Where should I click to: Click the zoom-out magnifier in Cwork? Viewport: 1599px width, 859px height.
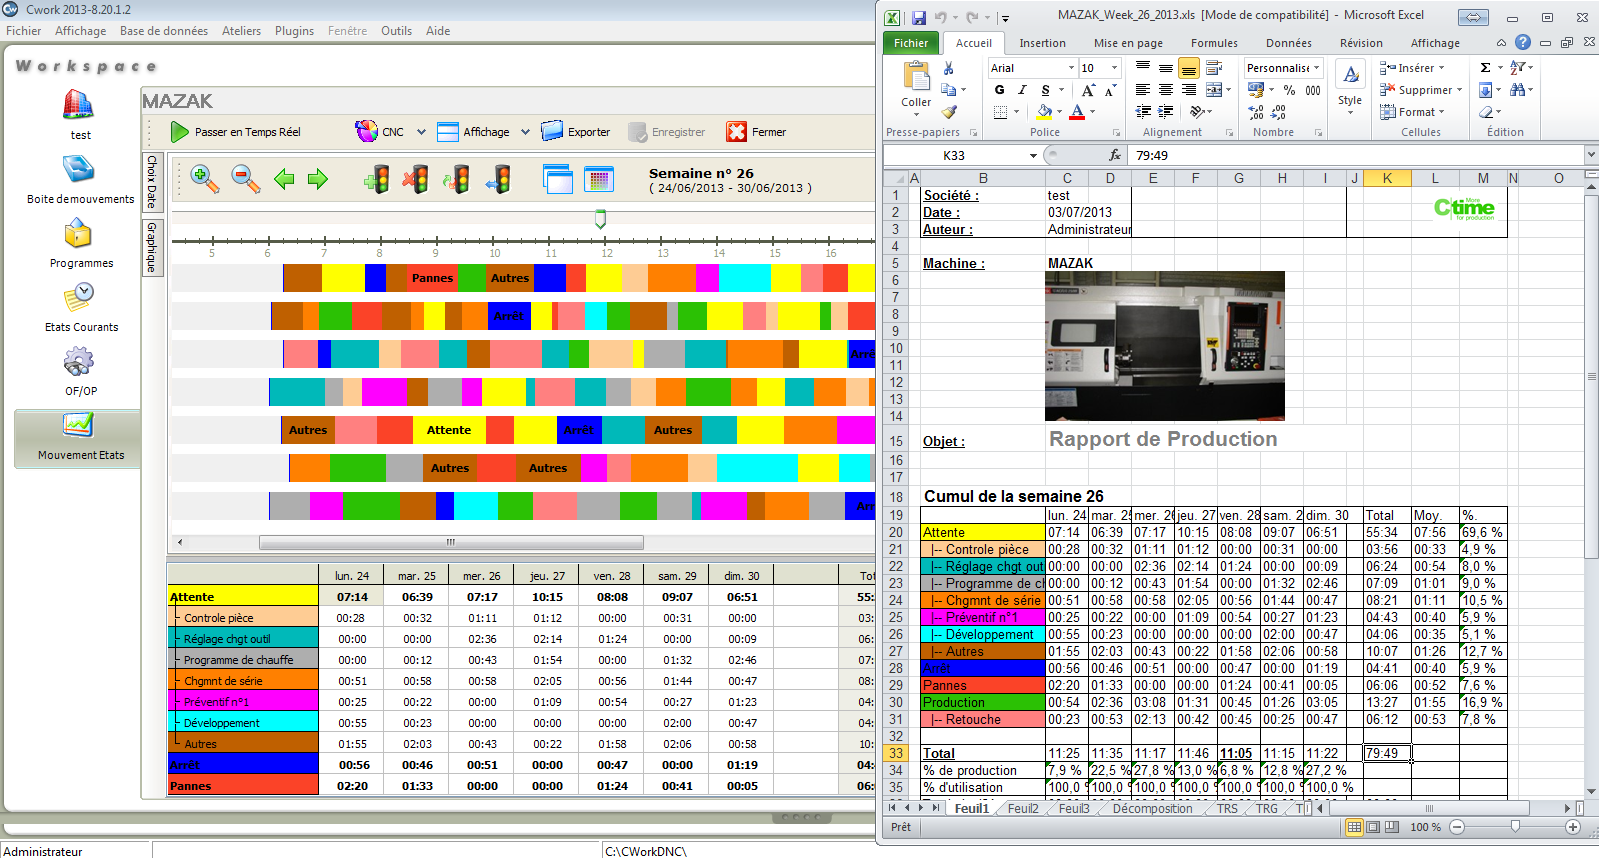click(246, 179)
